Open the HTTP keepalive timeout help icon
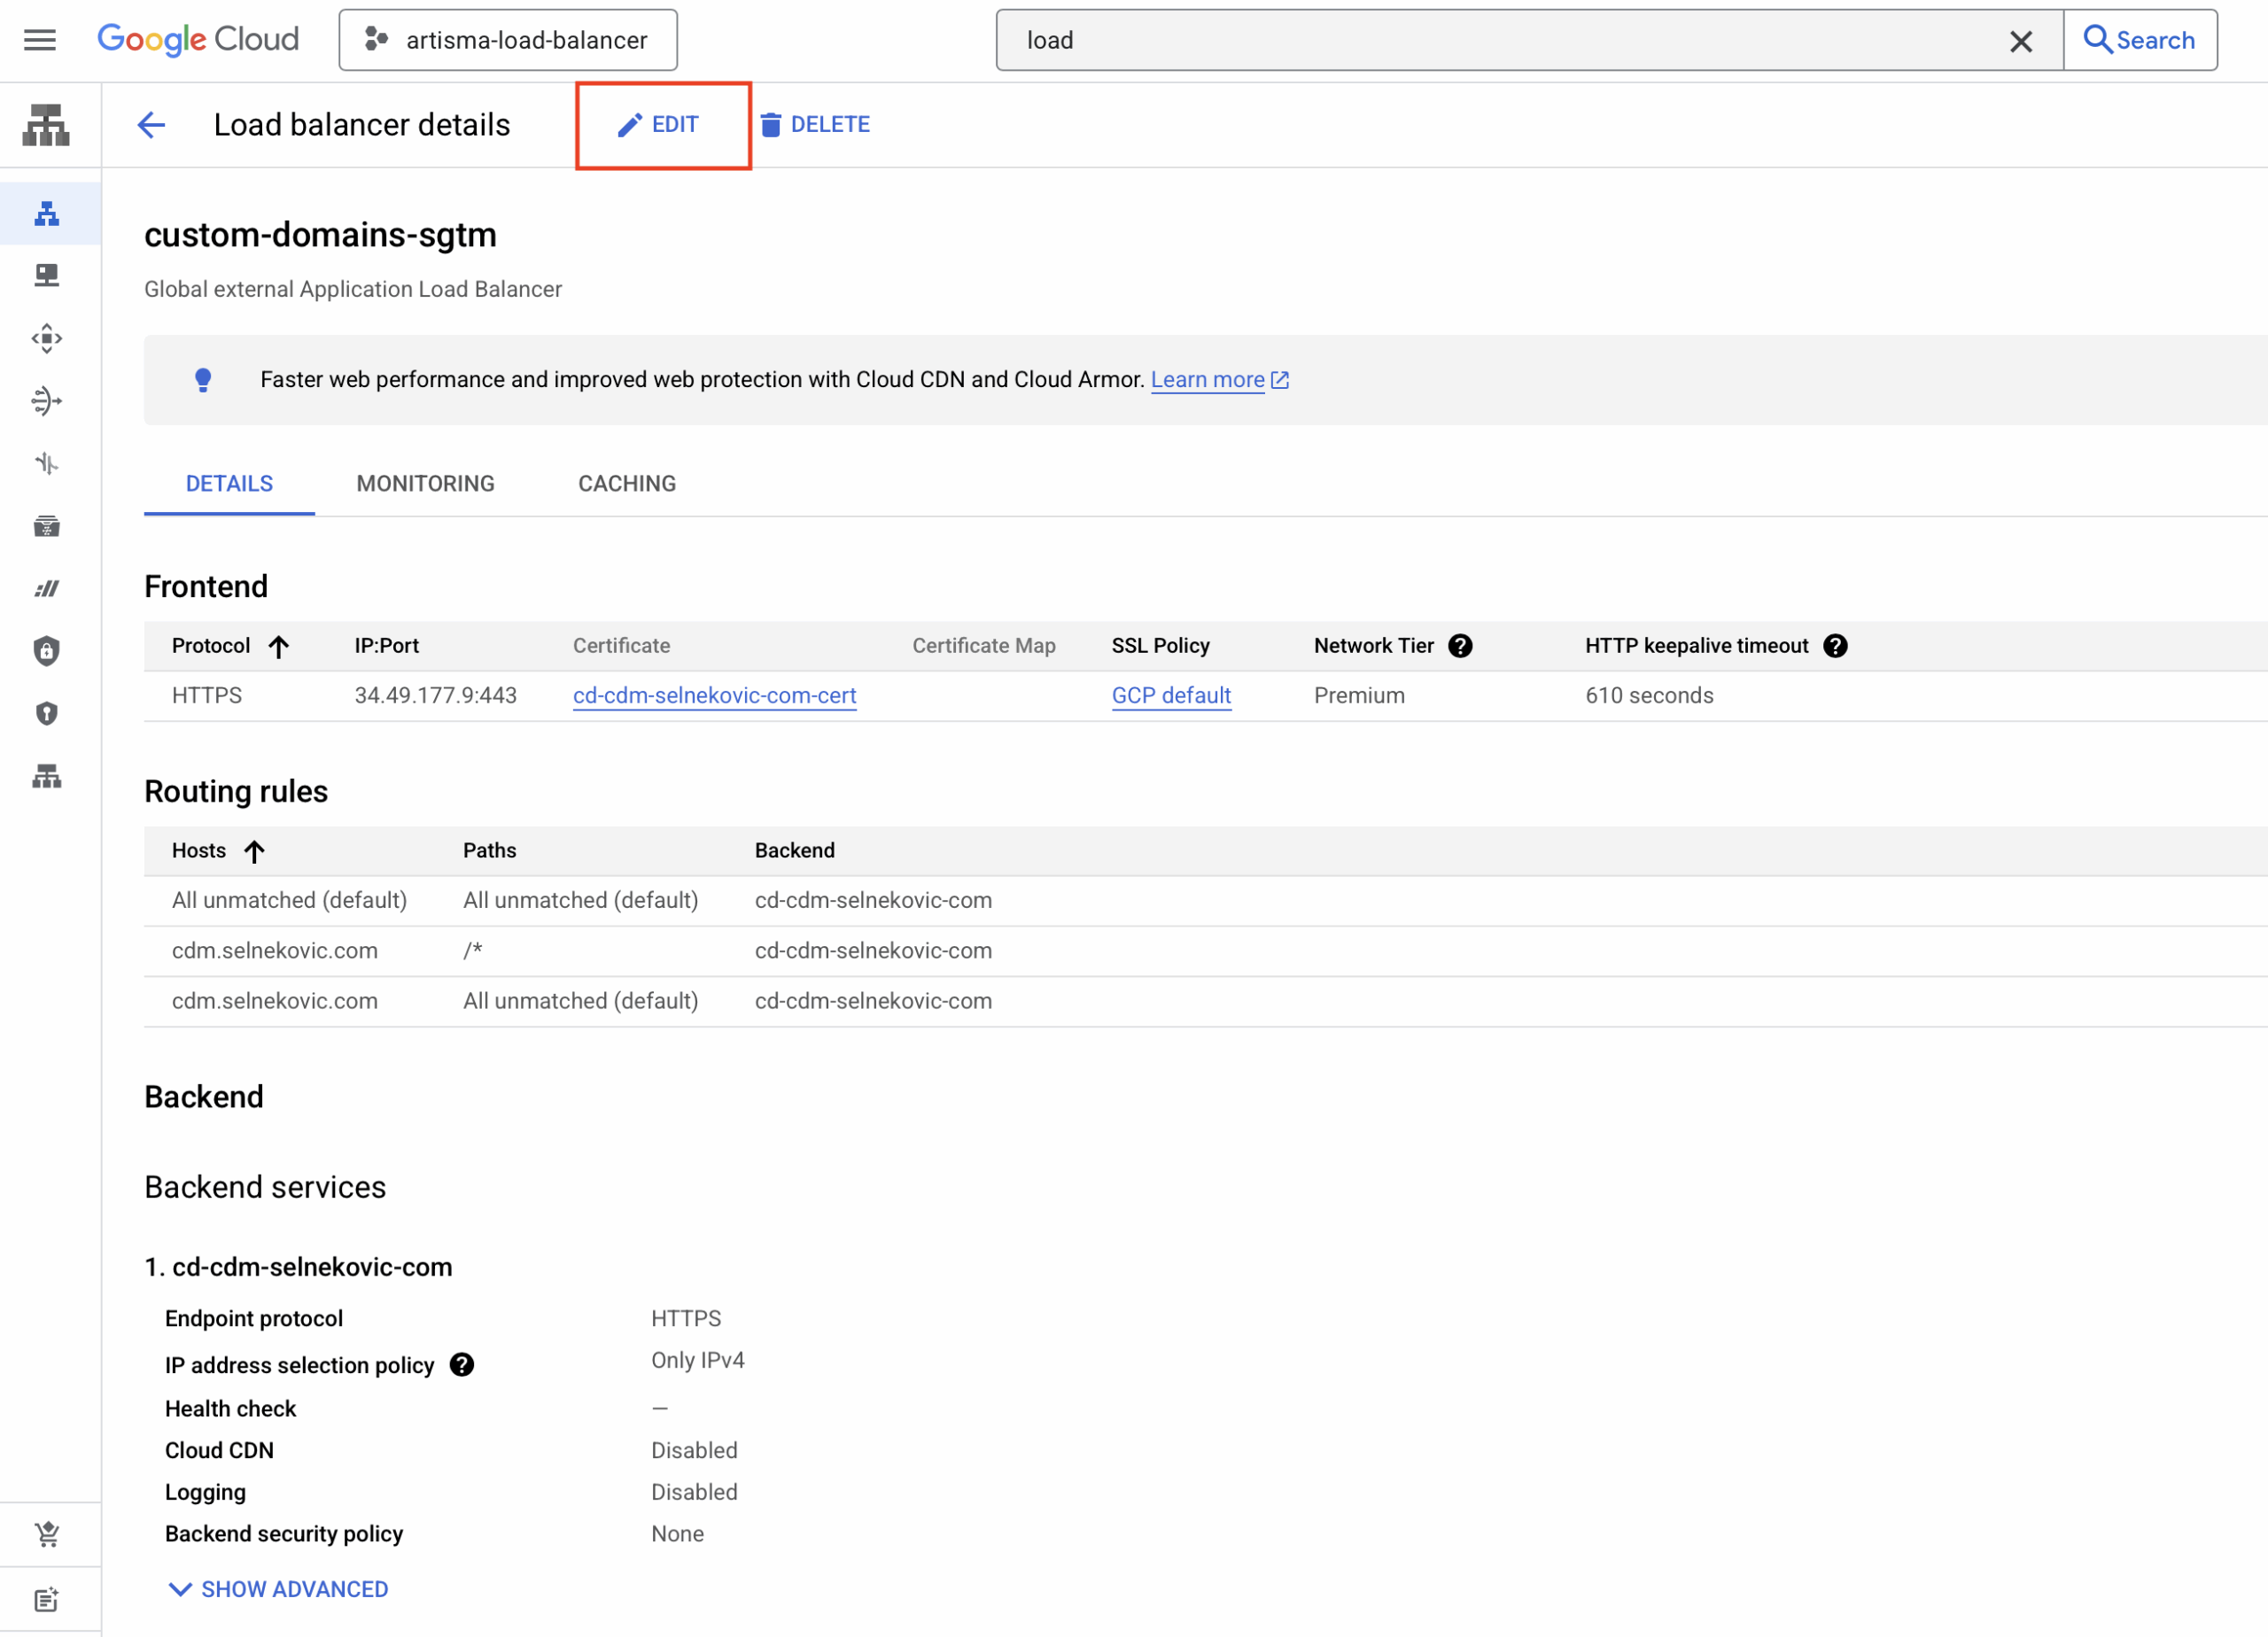 tap(1836, 646)
